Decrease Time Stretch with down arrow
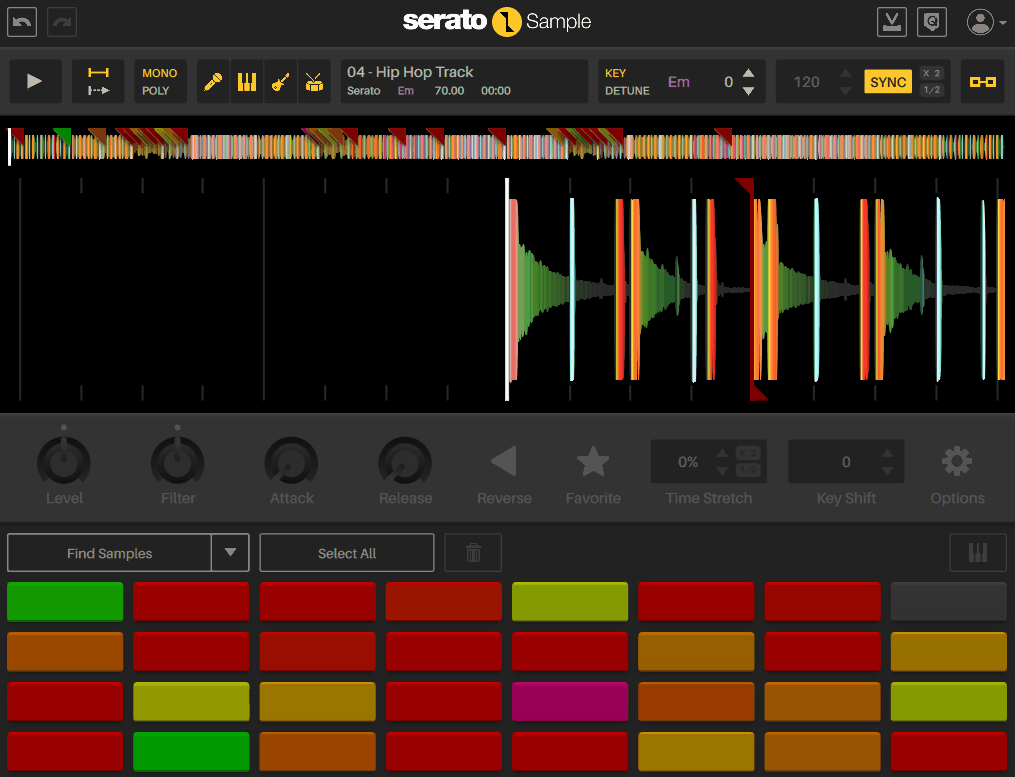This screenshot has width=1015, height=777. (x=722, y=471)
